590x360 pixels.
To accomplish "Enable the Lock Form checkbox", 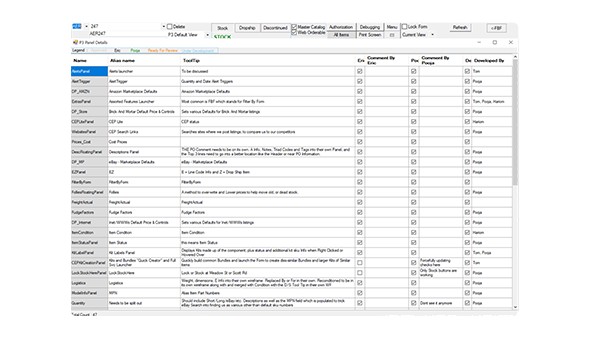I will click(404, 27).
